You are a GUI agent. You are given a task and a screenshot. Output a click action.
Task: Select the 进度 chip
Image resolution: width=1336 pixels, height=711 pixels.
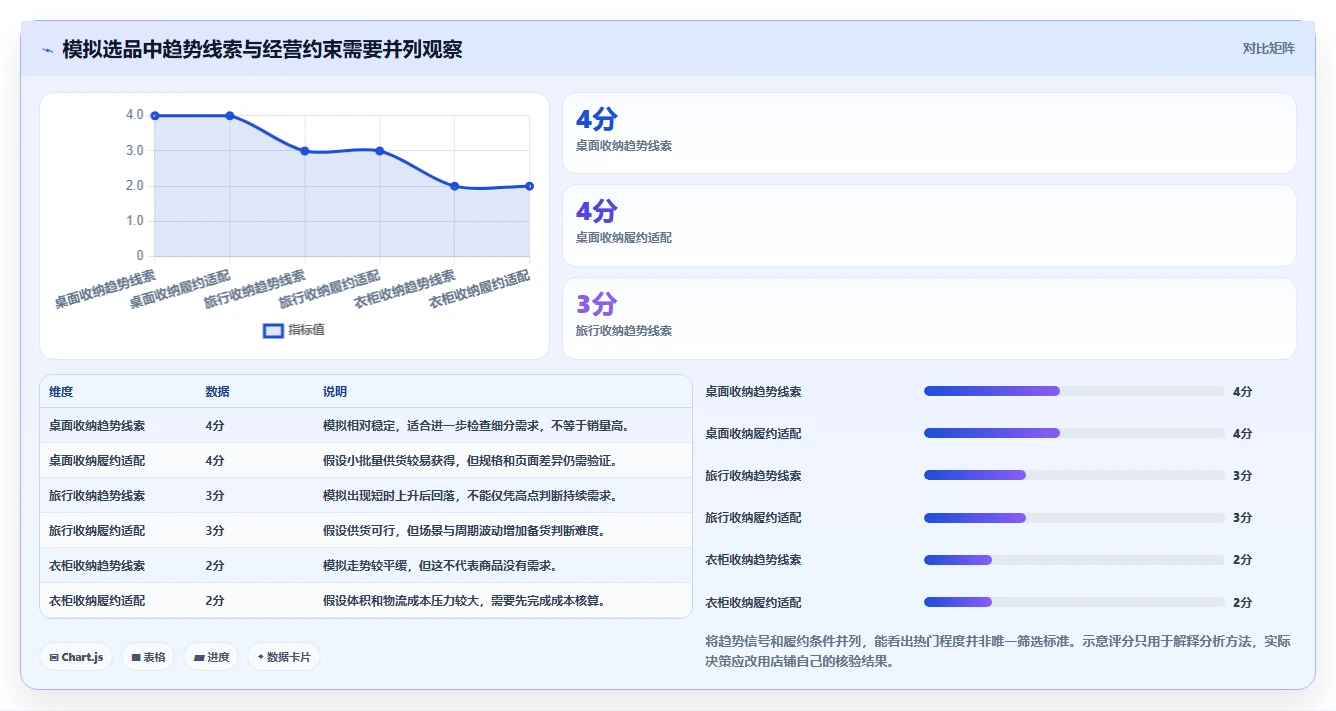pos(211,657)
